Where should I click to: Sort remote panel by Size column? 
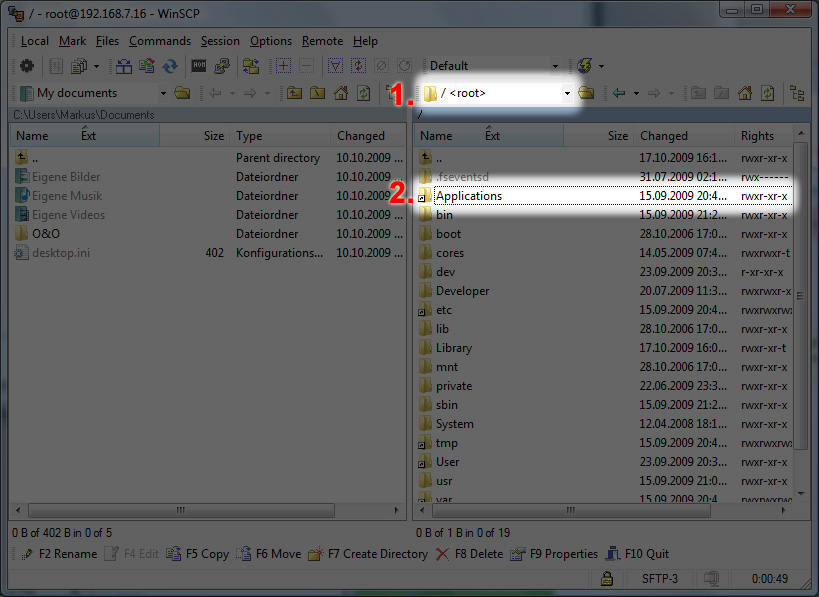click(x=599, y=136)
